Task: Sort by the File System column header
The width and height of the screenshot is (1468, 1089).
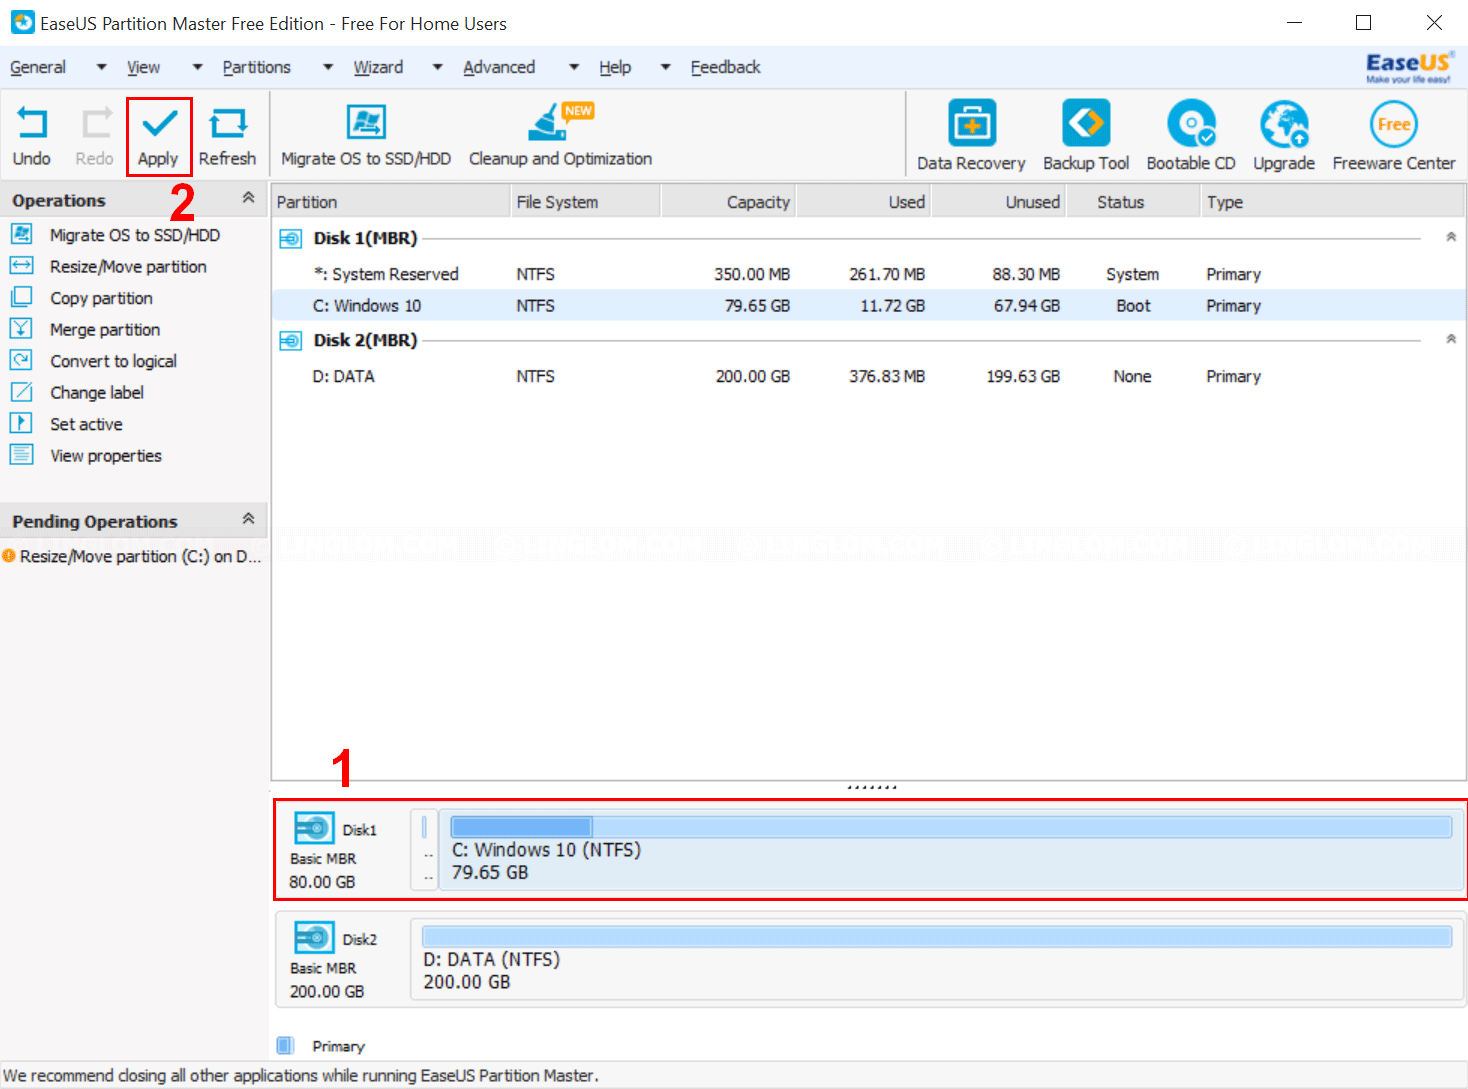Action: [585, 202]
